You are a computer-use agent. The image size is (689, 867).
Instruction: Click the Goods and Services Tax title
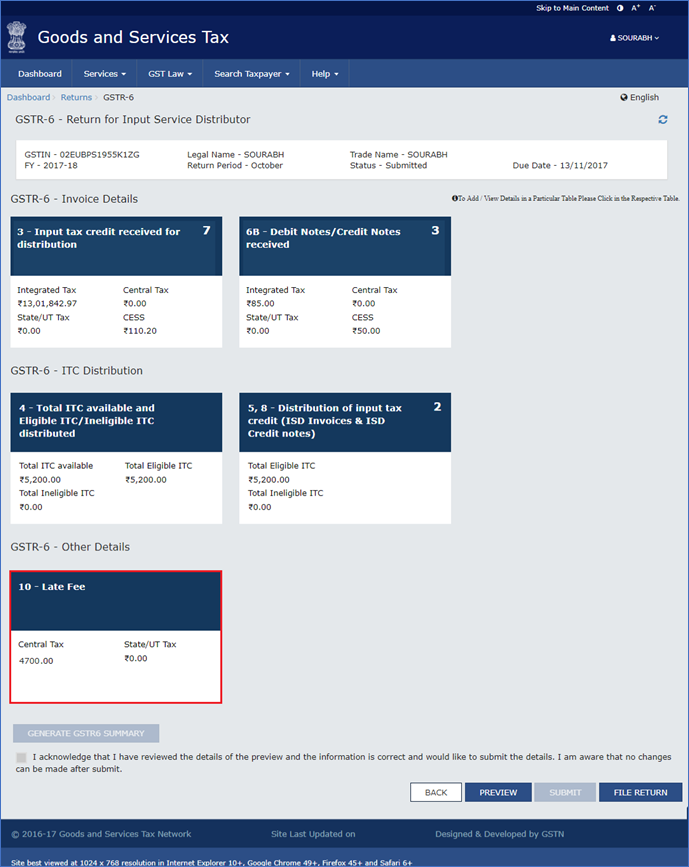(x=133, y=37)
